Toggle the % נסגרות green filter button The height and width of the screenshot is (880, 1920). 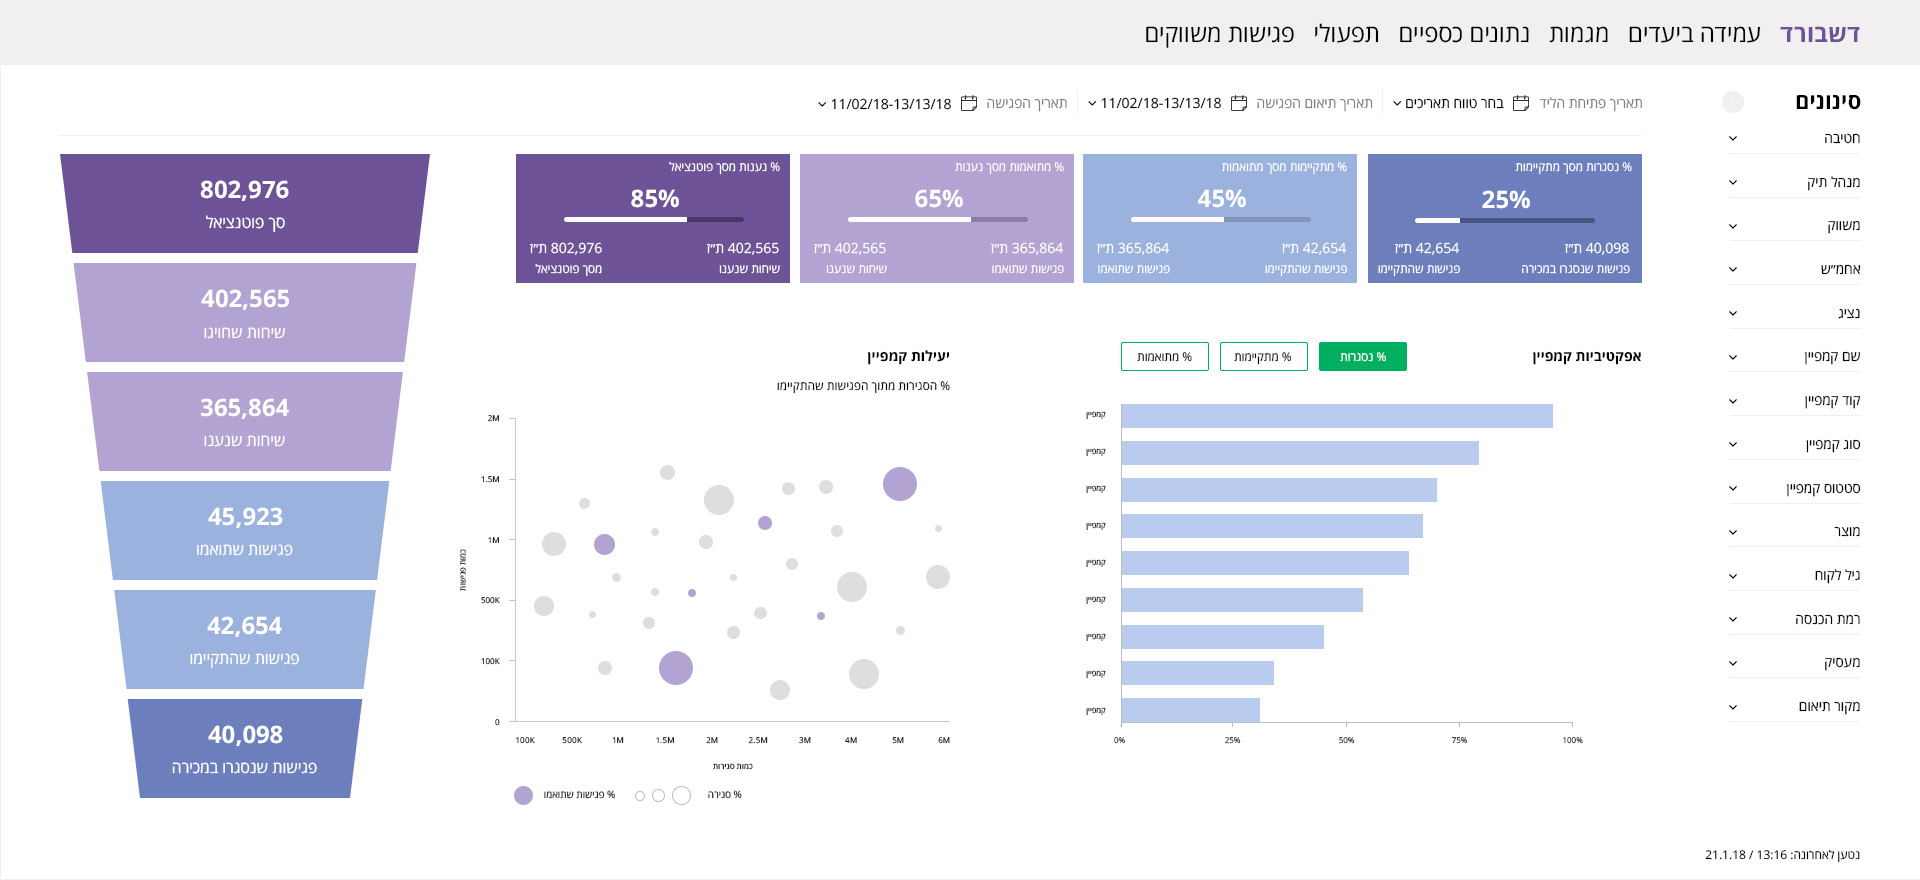tap(1362, 357)
